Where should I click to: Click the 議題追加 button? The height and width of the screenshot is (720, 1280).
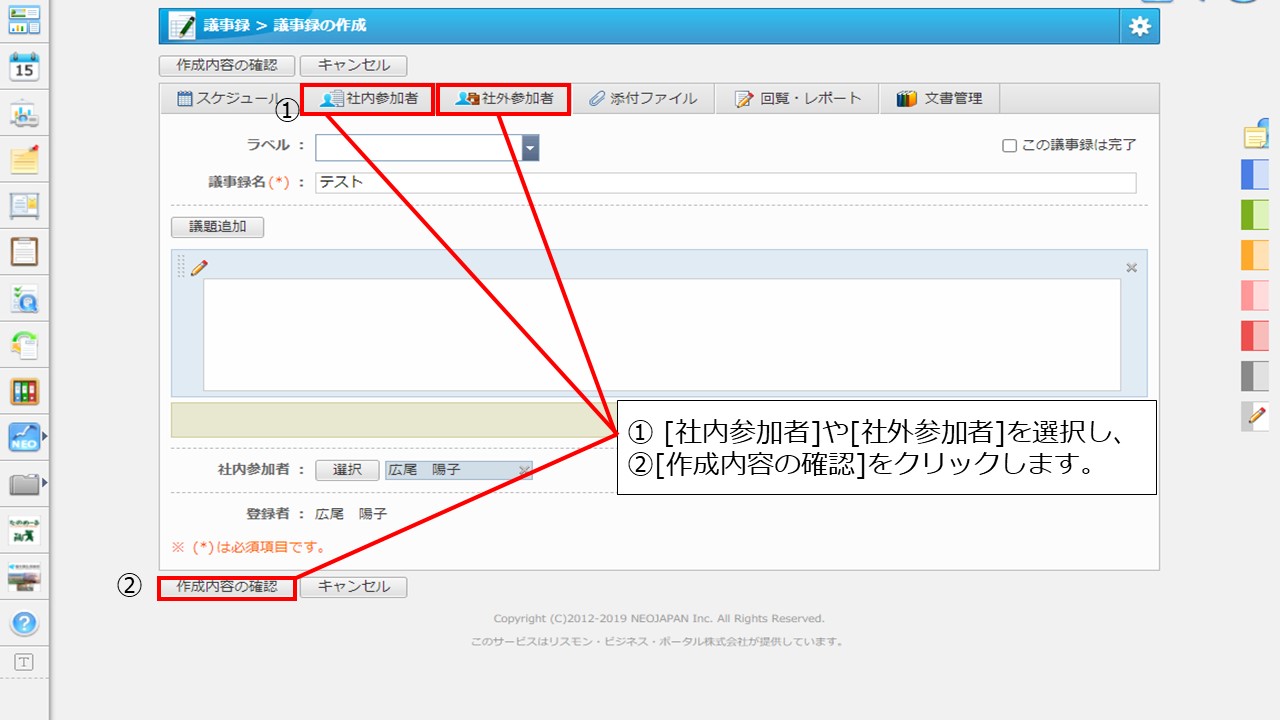[218, 227]
